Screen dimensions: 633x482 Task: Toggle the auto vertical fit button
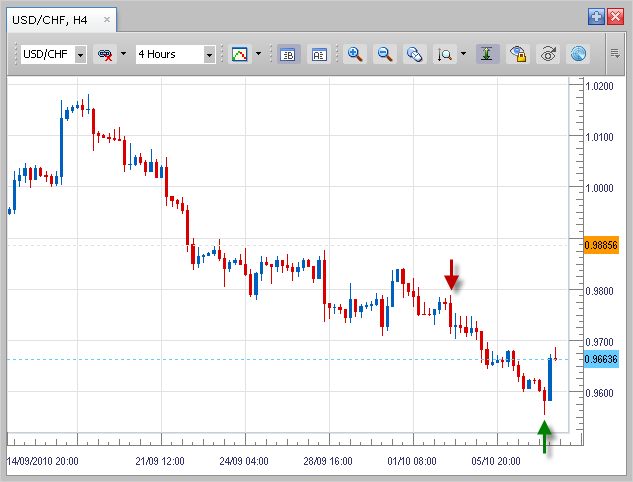pyautogui.click(x=487, y=54)
